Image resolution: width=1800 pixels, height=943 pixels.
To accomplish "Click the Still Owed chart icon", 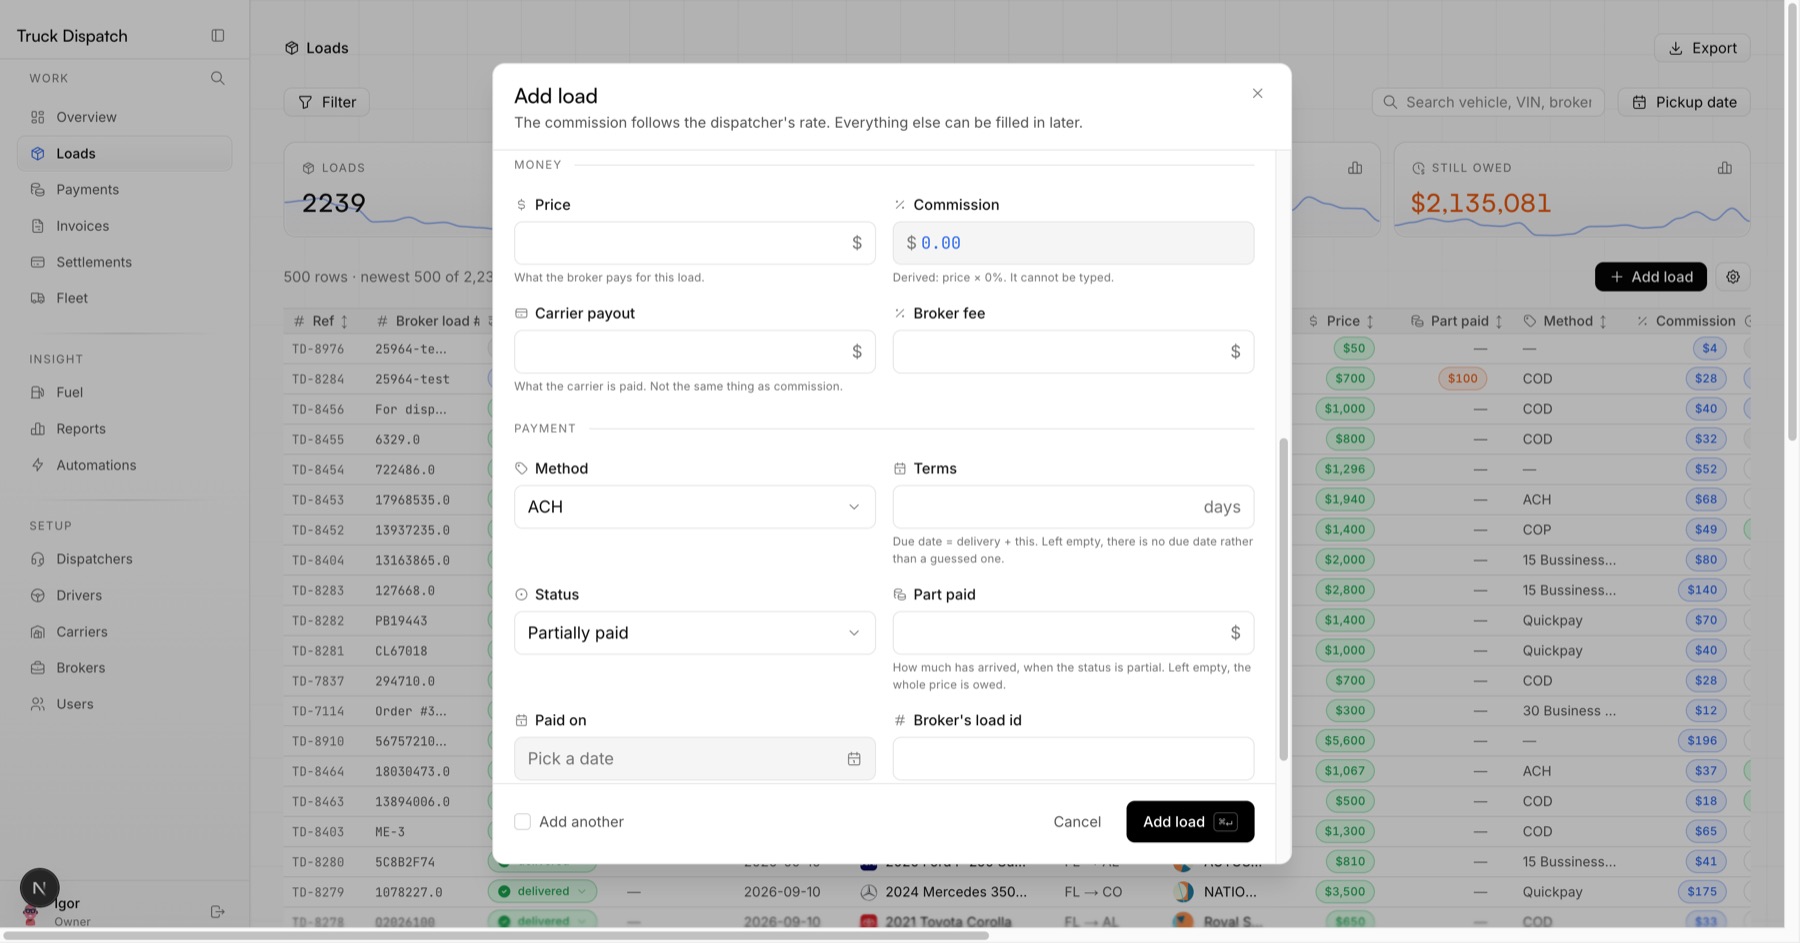I will coord(1725,168).
